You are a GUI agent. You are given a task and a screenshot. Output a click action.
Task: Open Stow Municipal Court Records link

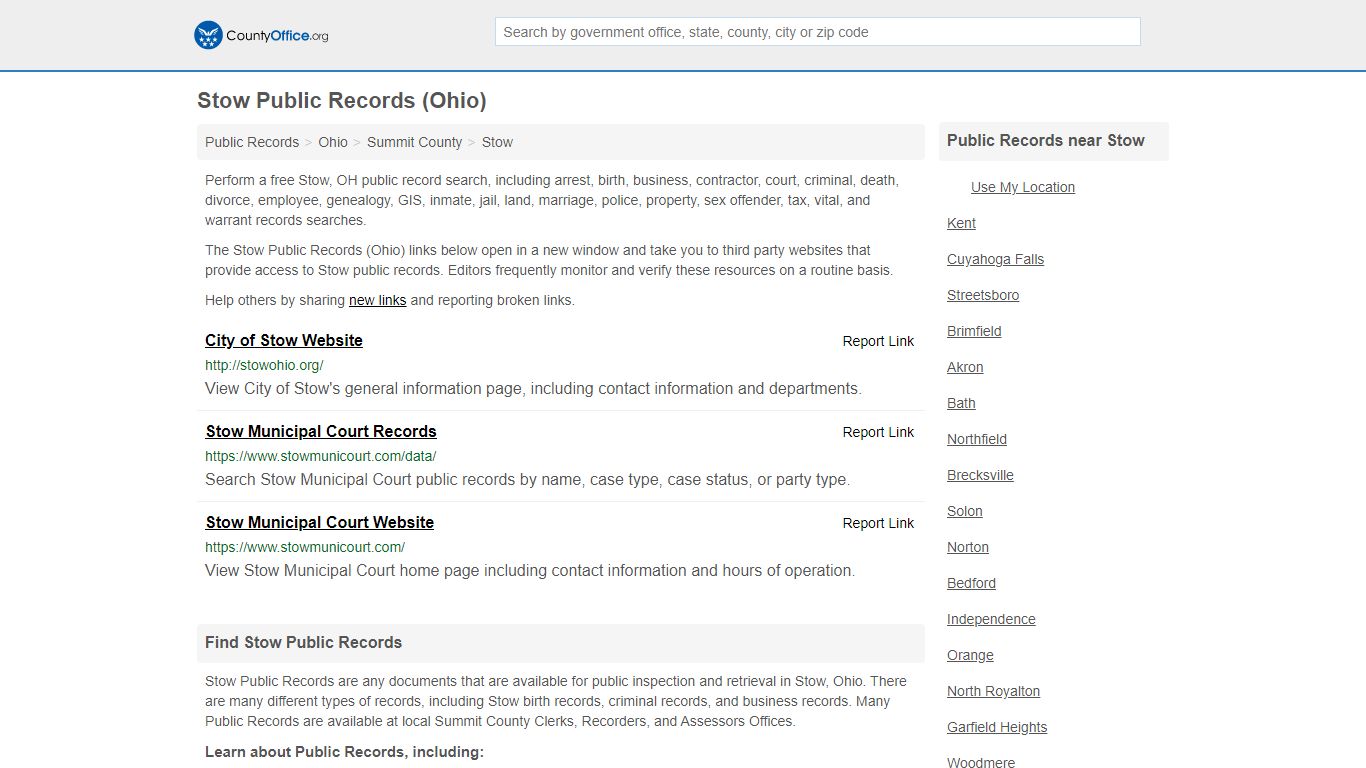pyautogui.click(x=321, y=431)
